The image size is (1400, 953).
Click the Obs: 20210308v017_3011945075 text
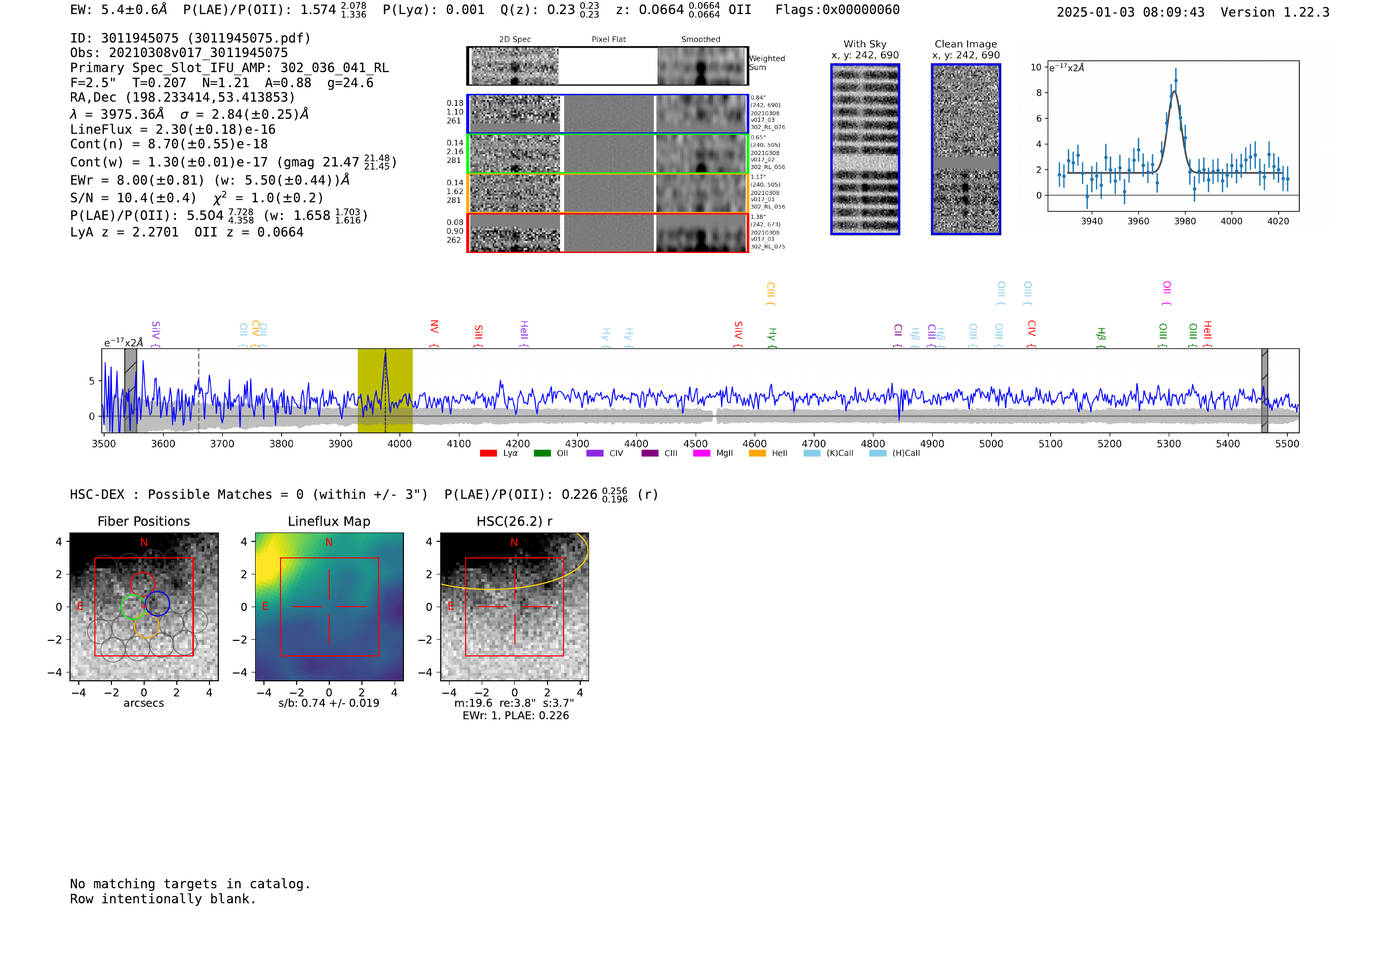click(x=179, y=53)
